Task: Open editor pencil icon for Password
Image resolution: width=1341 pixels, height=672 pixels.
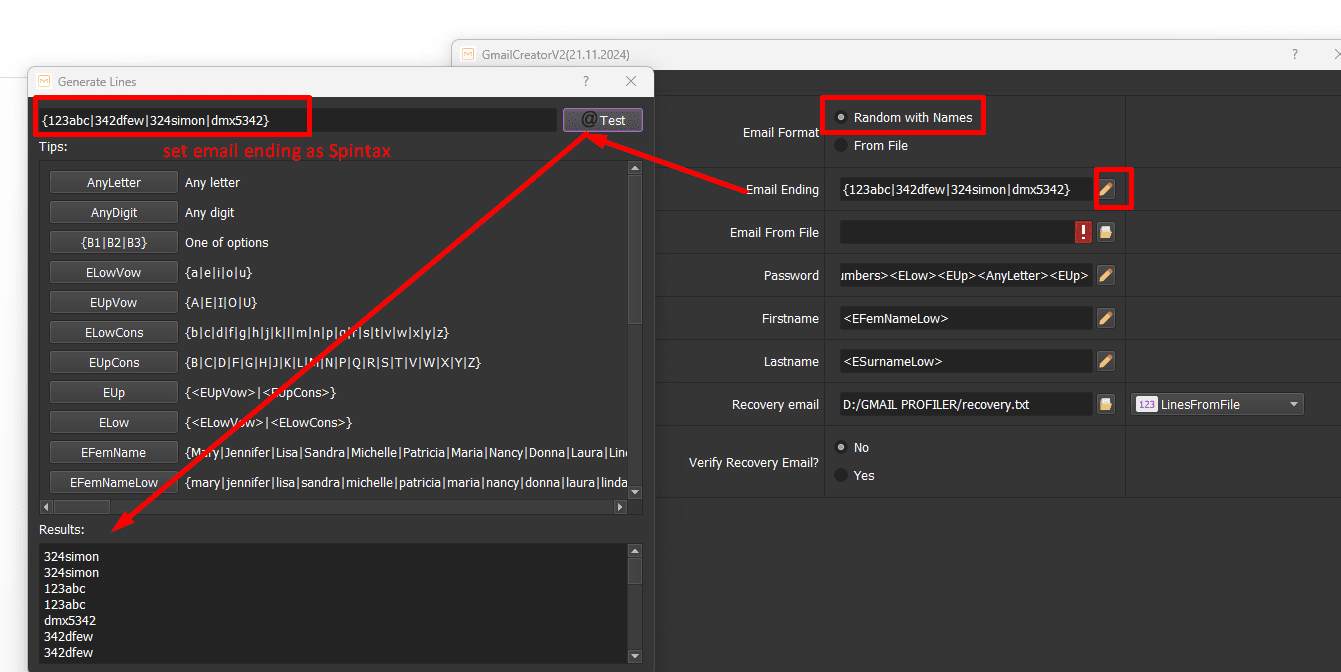Action: point(1106,275)
